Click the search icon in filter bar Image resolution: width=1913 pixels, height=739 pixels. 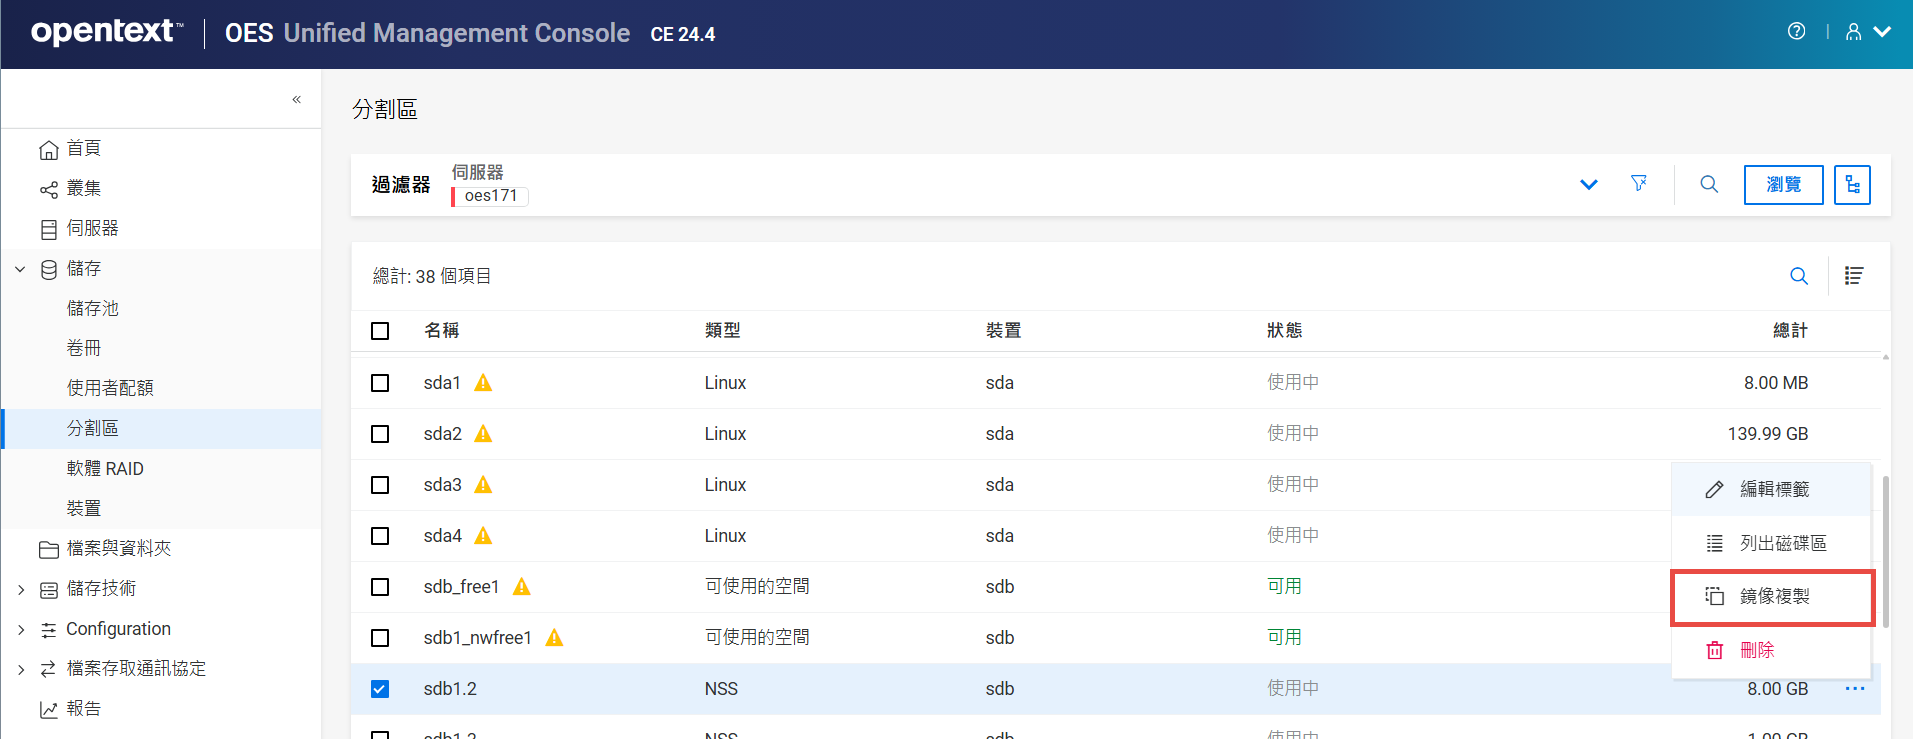[x=1709, y=184]
